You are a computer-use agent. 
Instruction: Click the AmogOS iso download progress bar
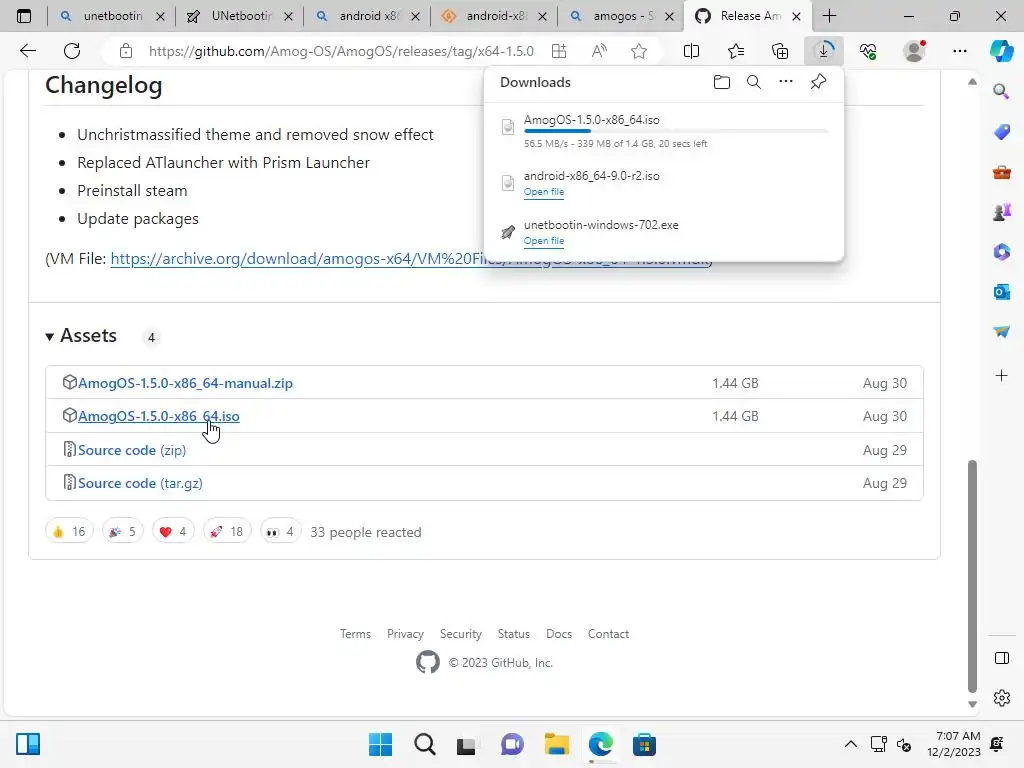coord(675,131)
